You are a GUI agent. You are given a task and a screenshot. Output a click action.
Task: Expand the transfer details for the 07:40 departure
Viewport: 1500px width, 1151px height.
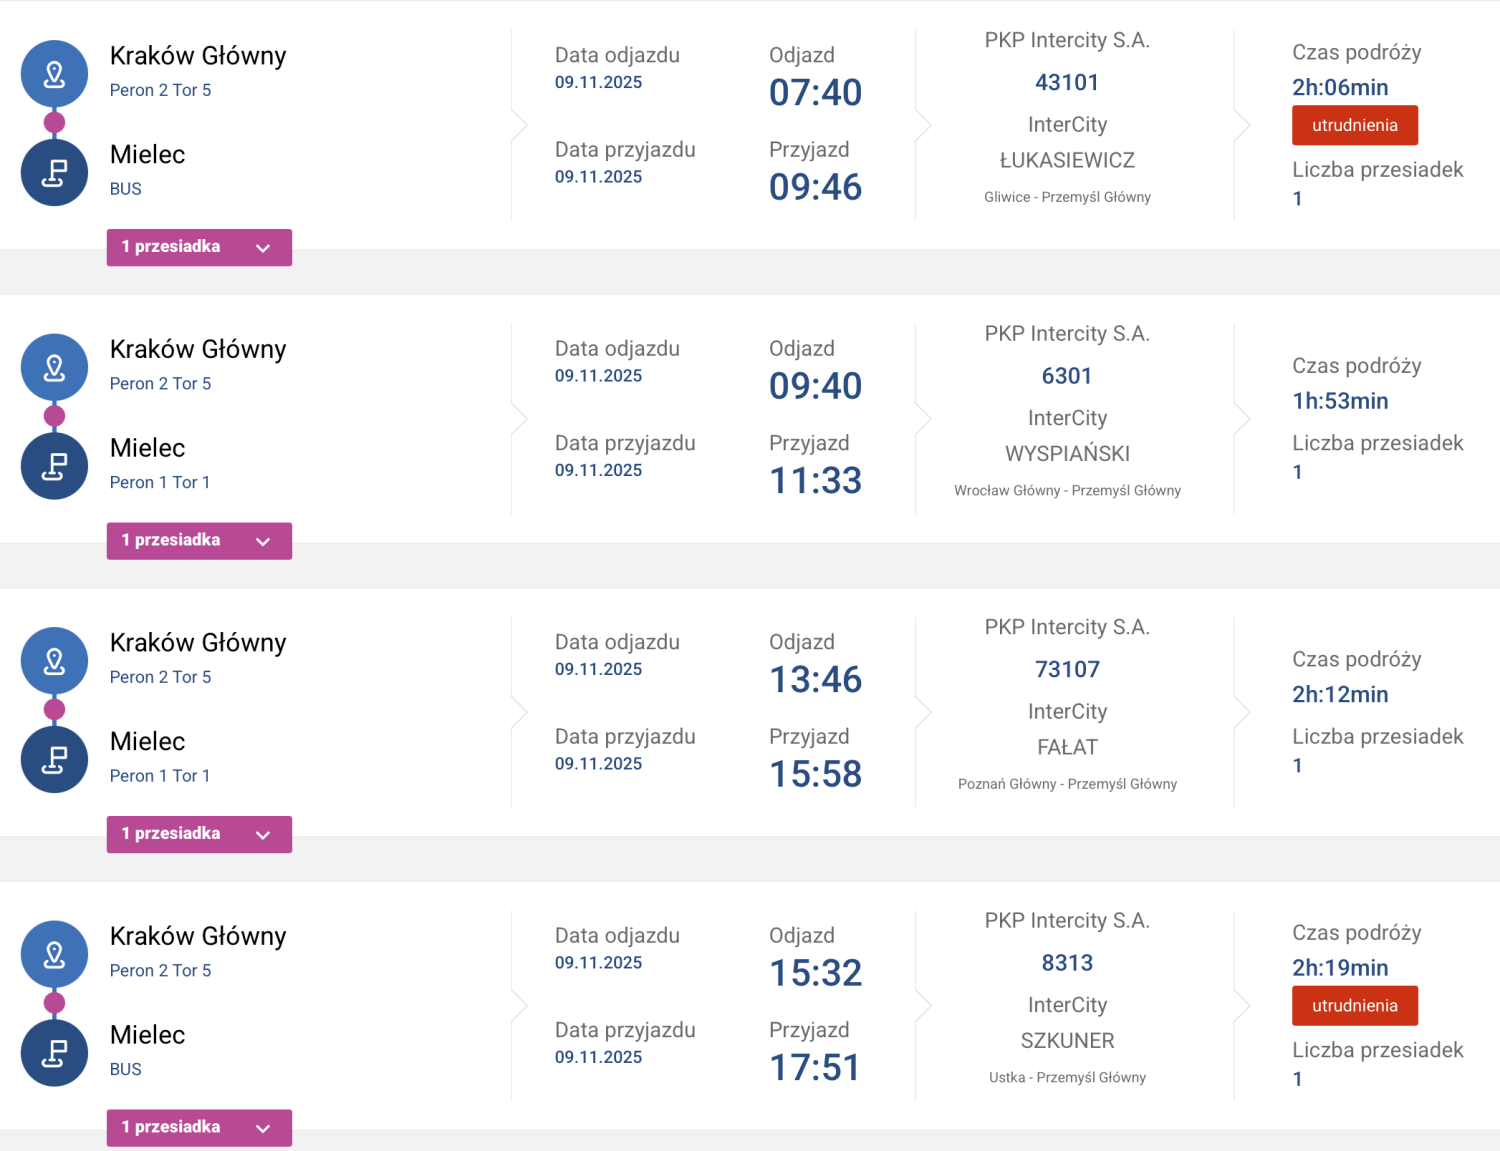(x=199, y=247)
